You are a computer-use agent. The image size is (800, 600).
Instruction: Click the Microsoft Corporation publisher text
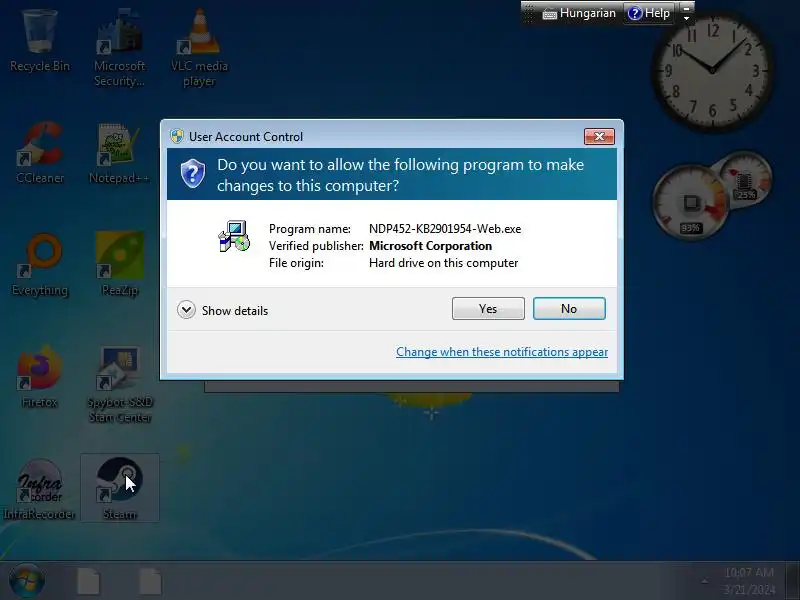430,246
